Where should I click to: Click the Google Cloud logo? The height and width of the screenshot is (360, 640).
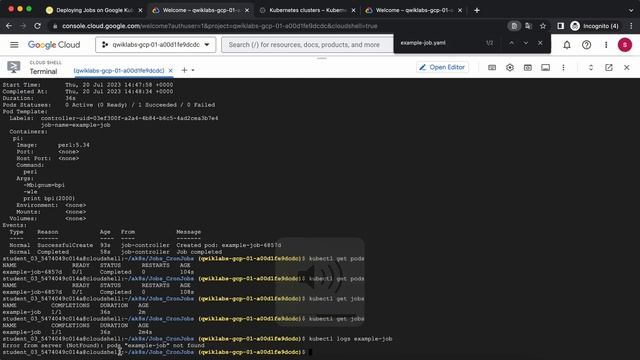point(54,45)
